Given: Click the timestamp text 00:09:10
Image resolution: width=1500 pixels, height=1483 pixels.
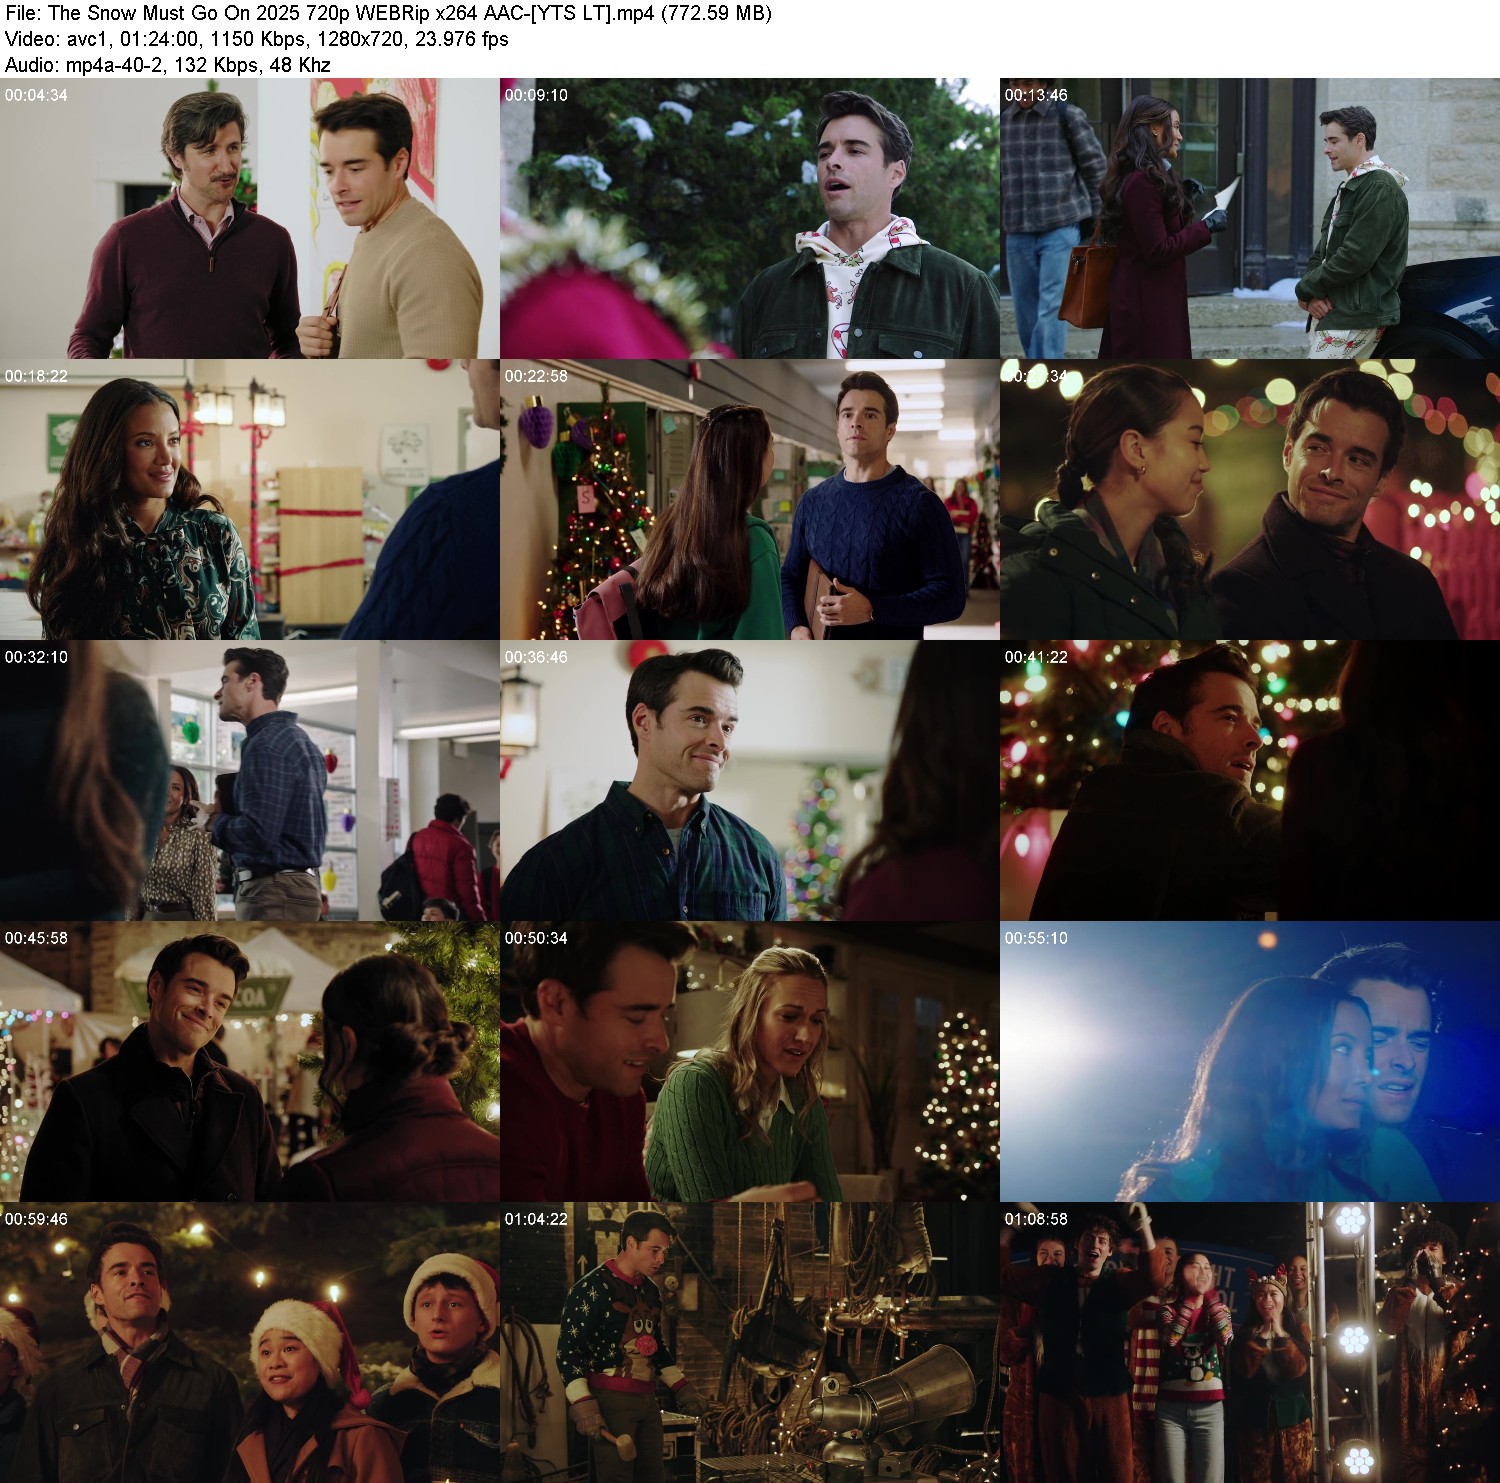Looking at the screenshot, I should point(536,95).
